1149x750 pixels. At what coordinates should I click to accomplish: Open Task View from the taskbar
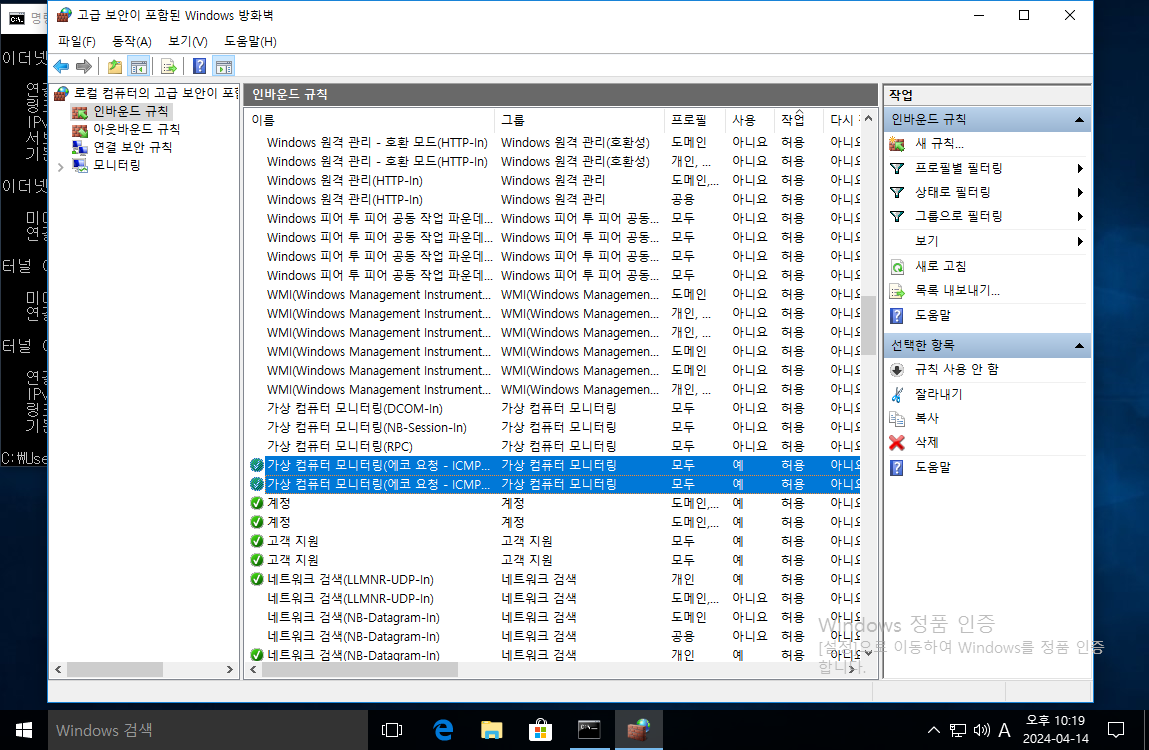[392, 730]
